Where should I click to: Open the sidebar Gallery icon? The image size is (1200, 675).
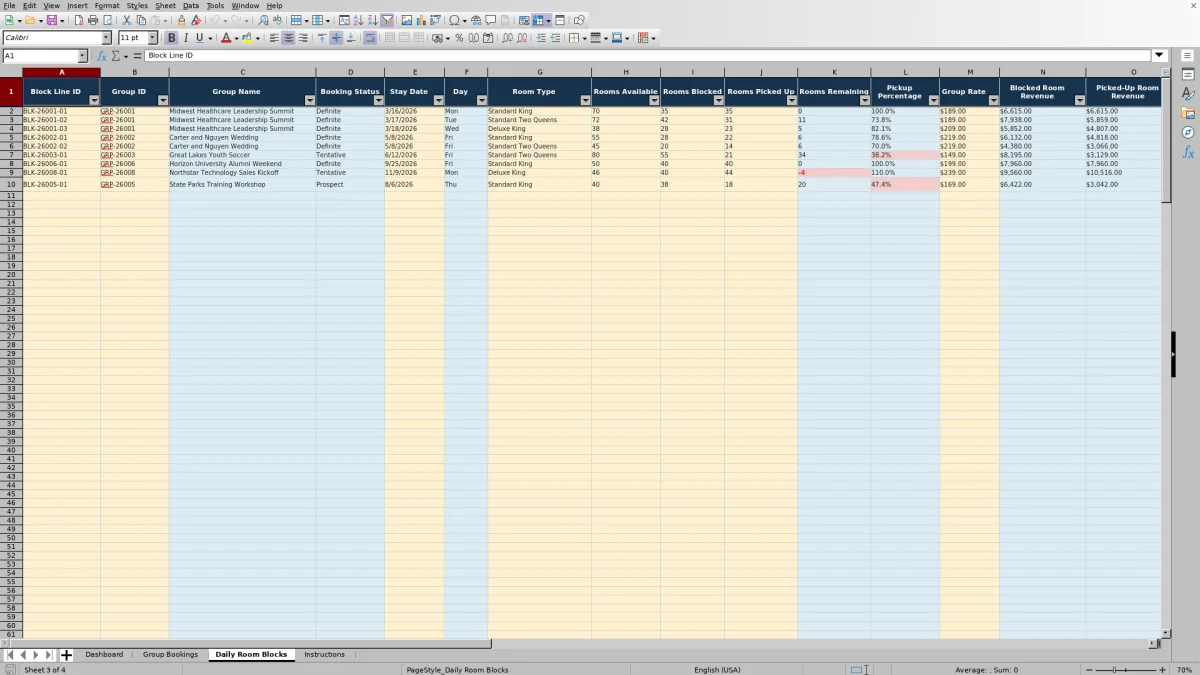(1188, 113)
